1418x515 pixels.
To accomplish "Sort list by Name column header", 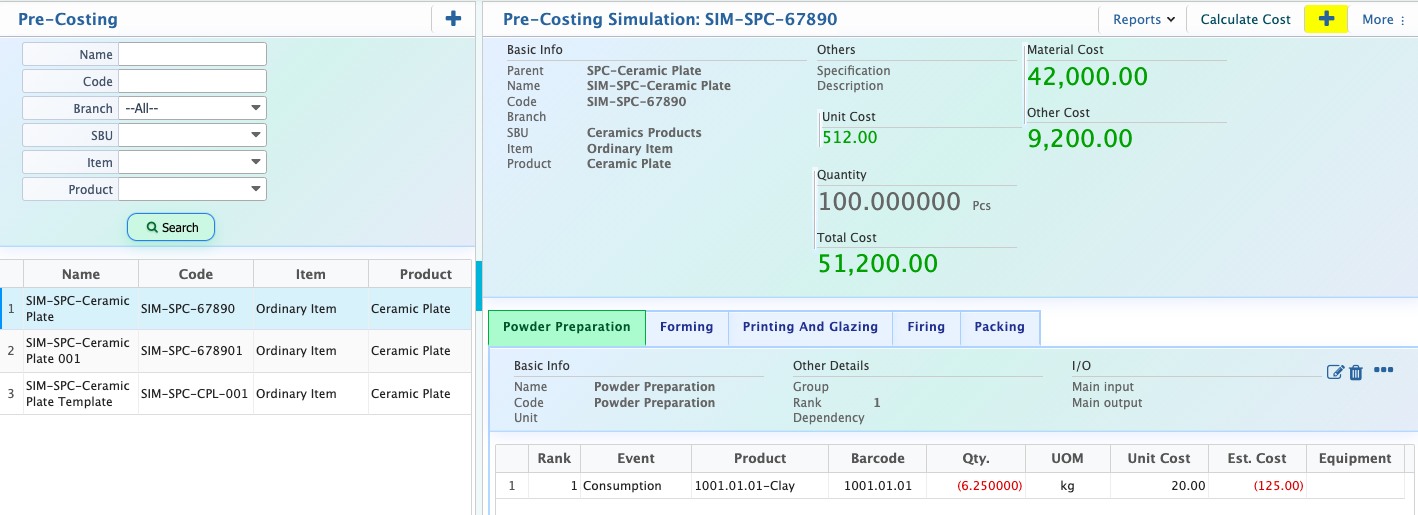I will (x=81, y=274).
